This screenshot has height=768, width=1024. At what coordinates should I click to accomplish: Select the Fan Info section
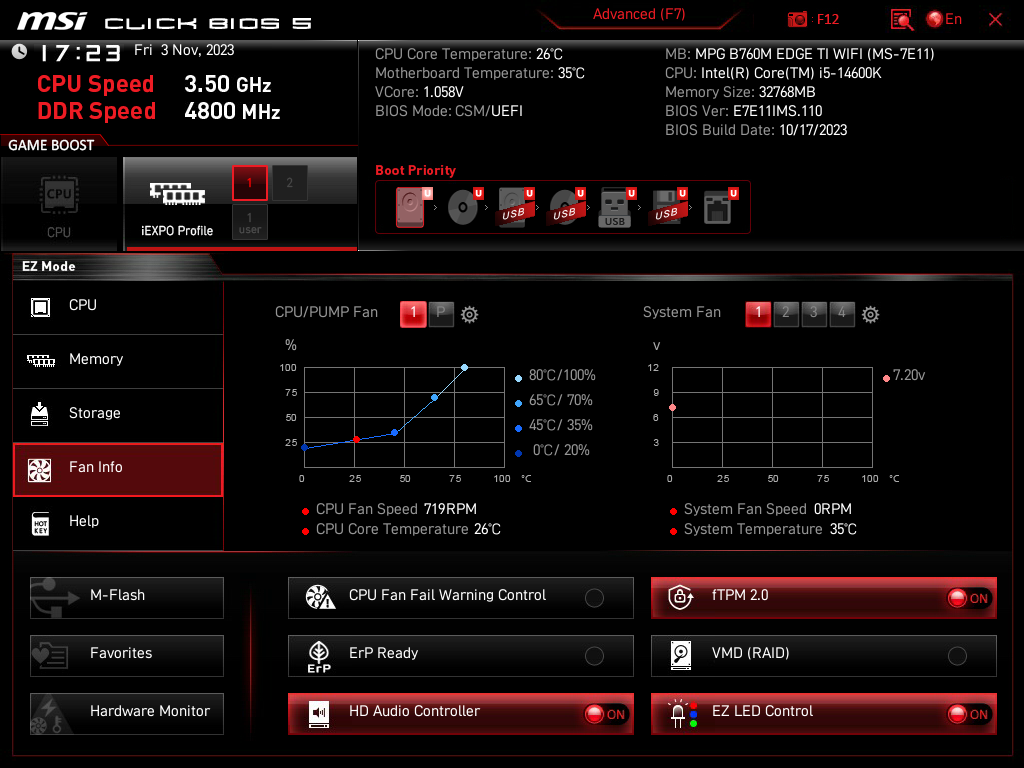pyautogui.click(x=118, y=470)
